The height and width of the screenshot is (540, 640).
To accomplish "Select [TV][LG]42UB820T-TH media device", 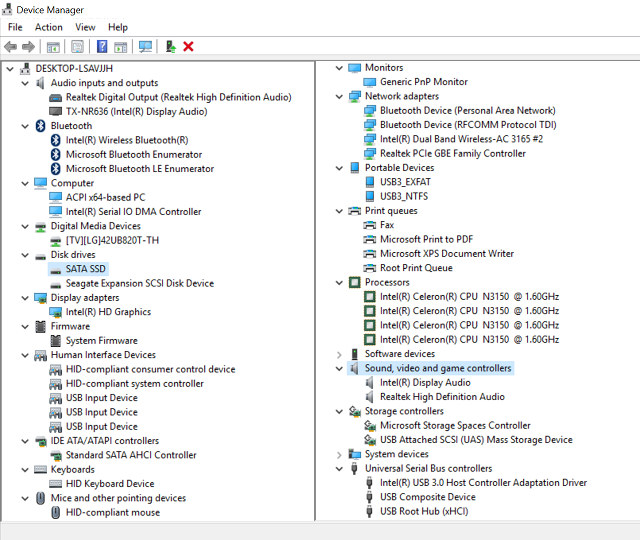I will point(112,240).
